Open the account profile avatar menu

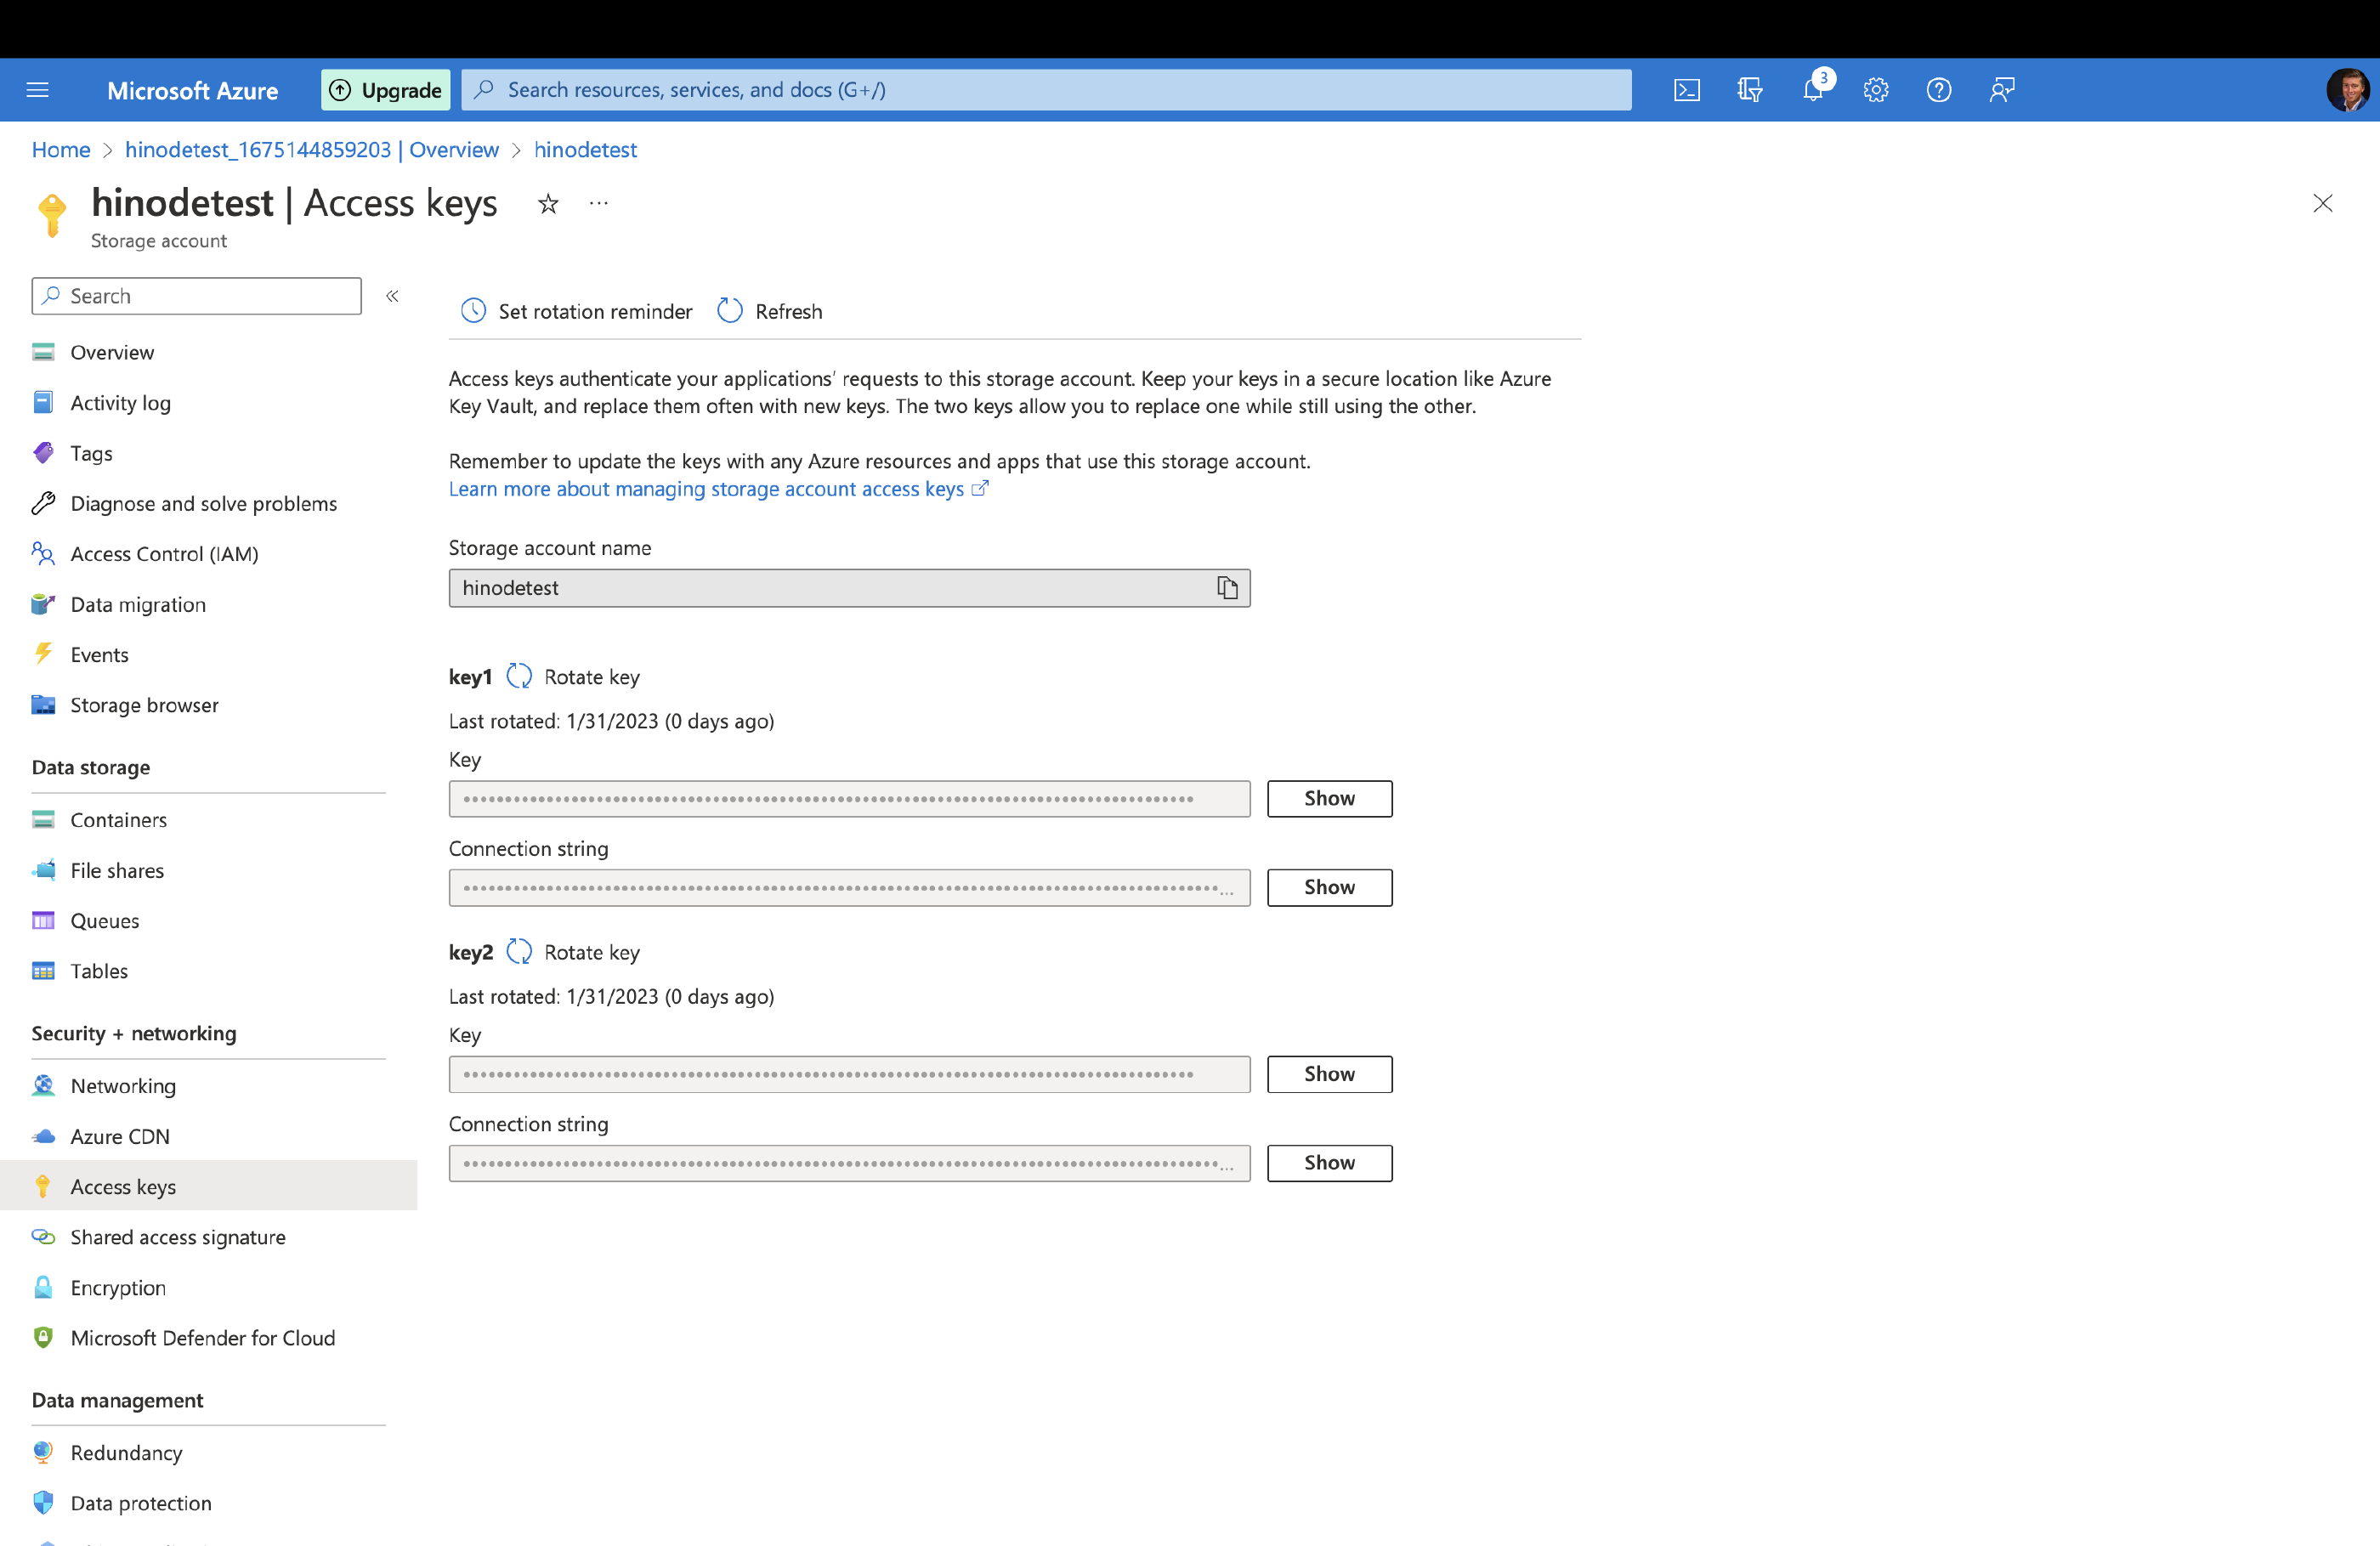2346,90
